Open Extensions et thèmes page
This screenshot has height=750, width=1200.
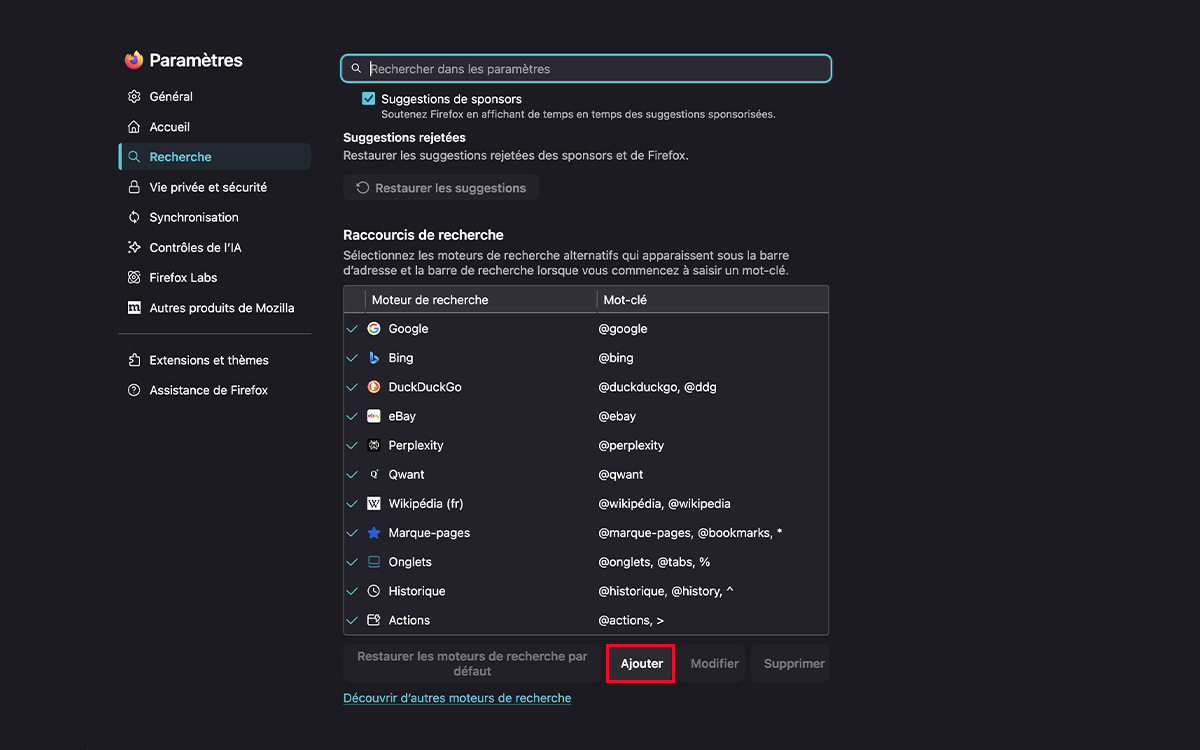215,360
